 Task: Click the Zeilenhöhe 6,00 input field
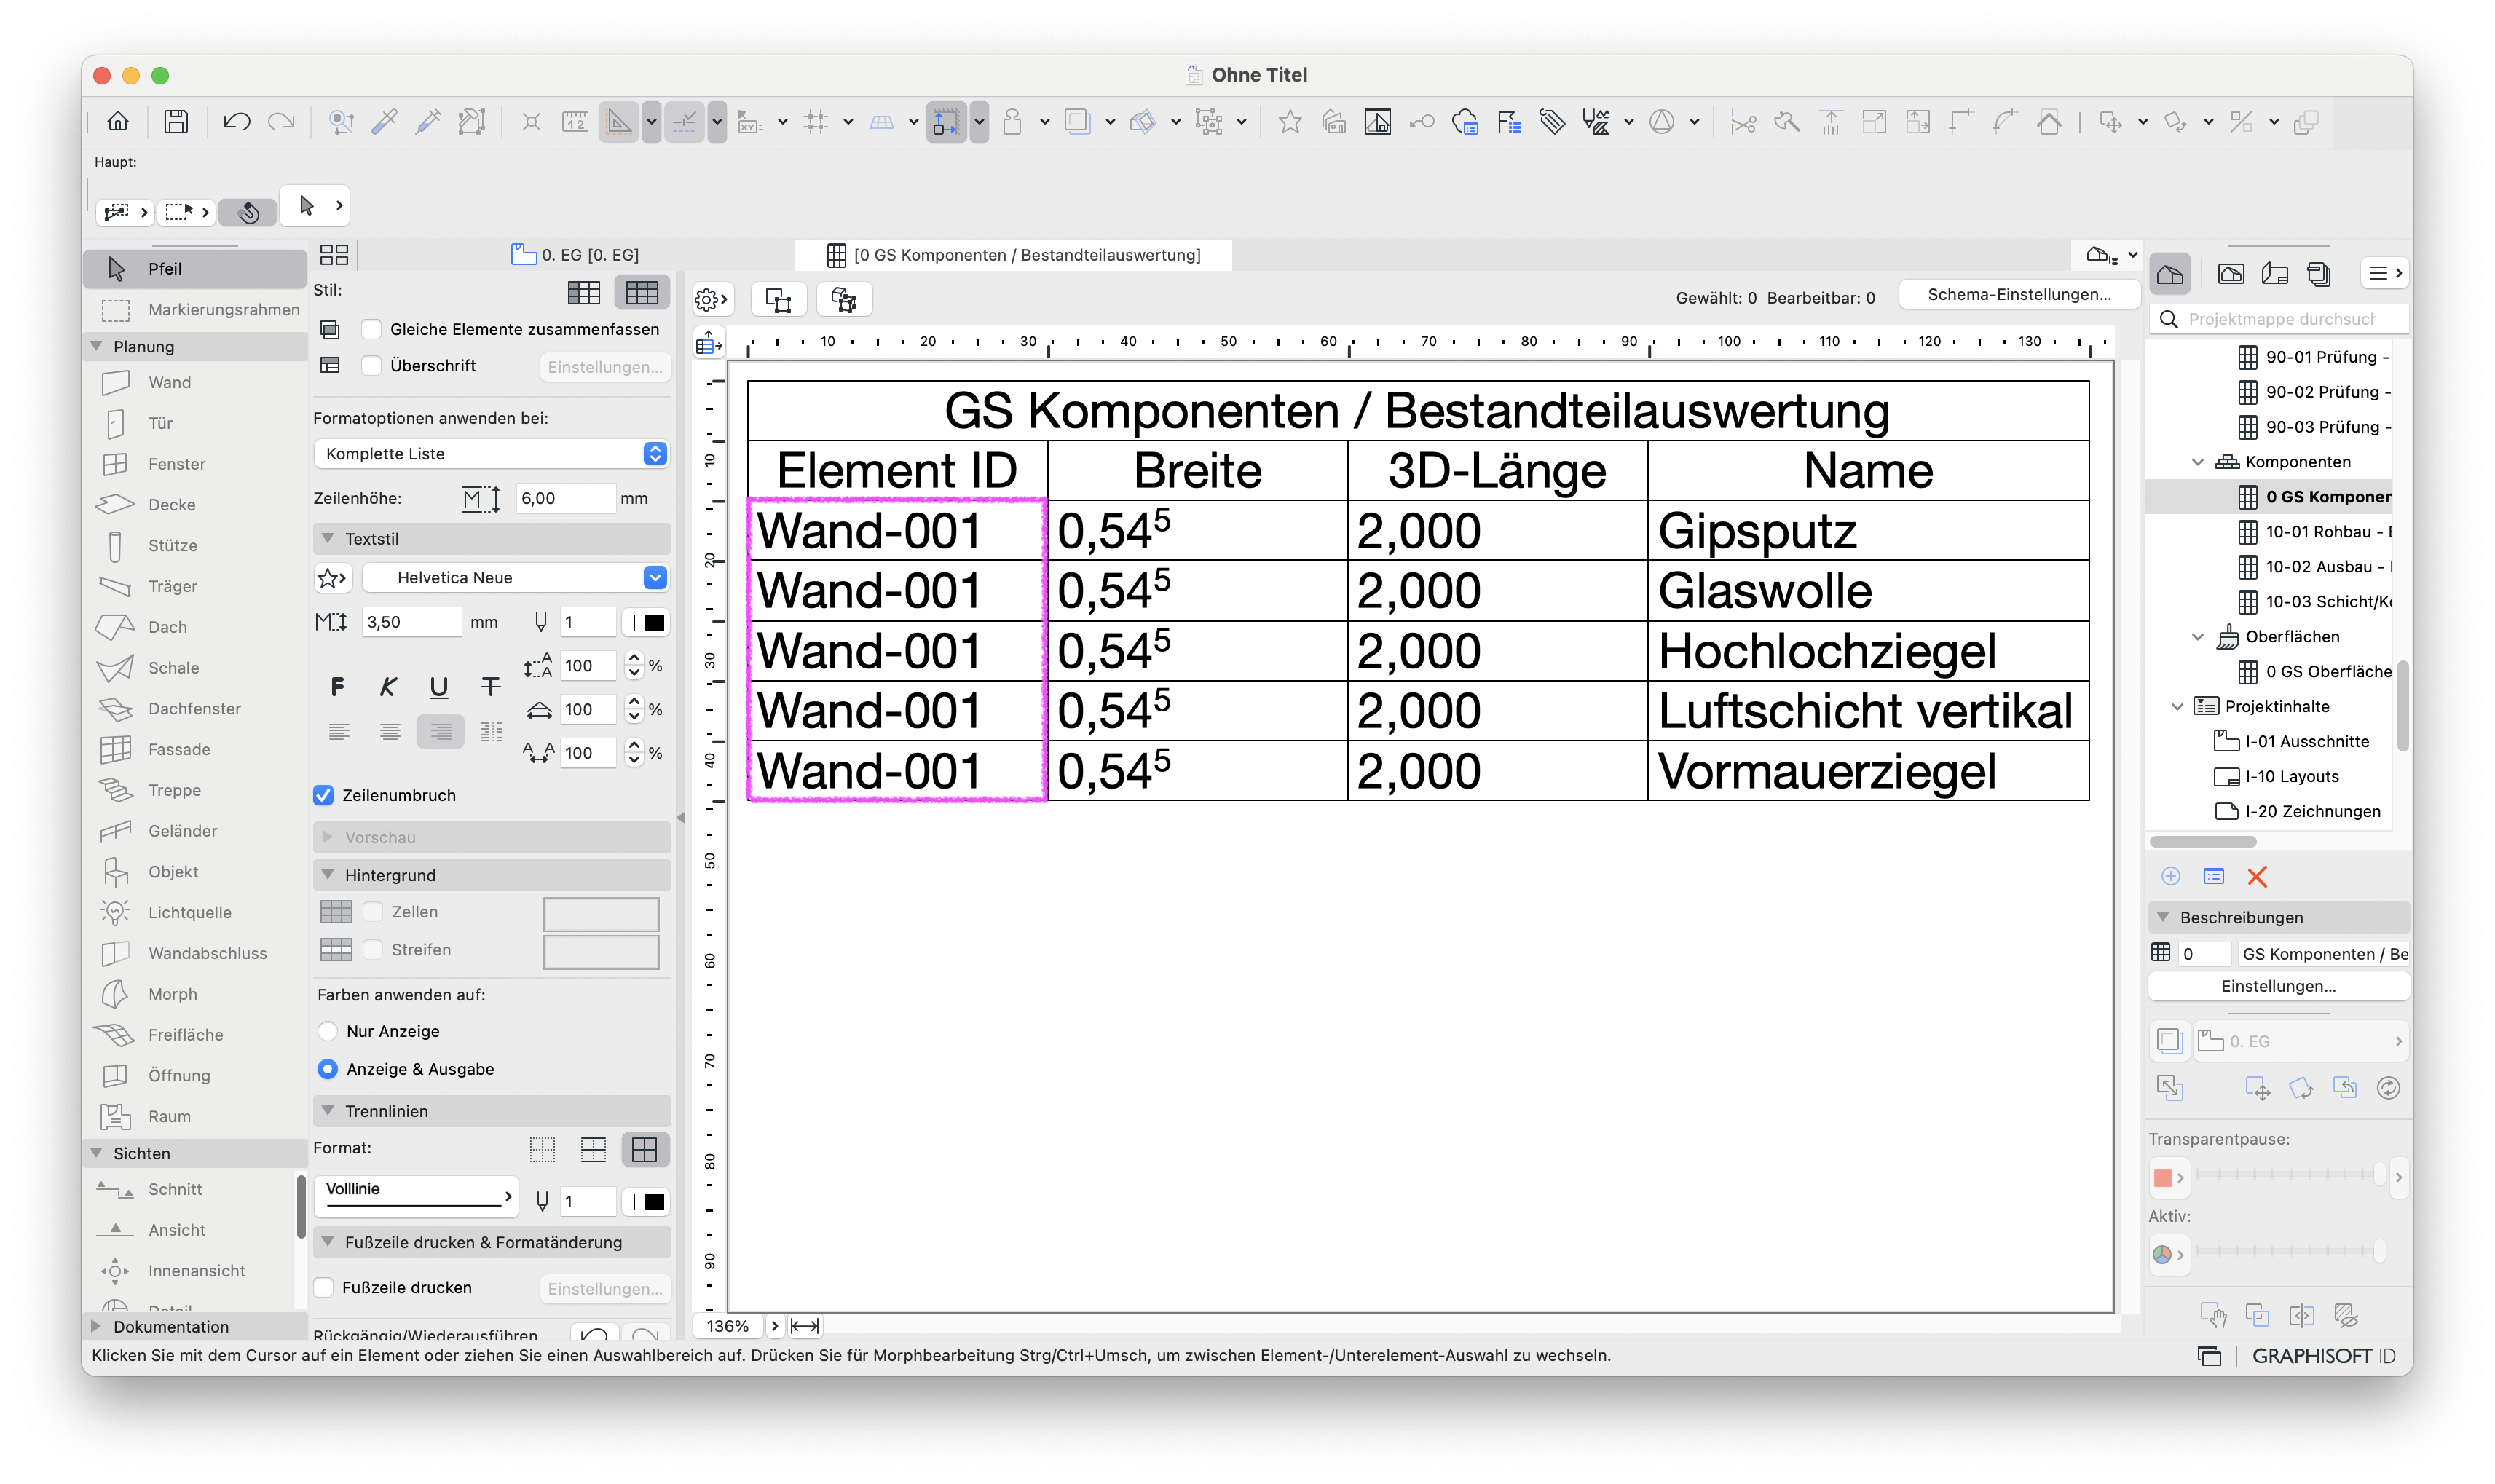[x=565, y=498]
